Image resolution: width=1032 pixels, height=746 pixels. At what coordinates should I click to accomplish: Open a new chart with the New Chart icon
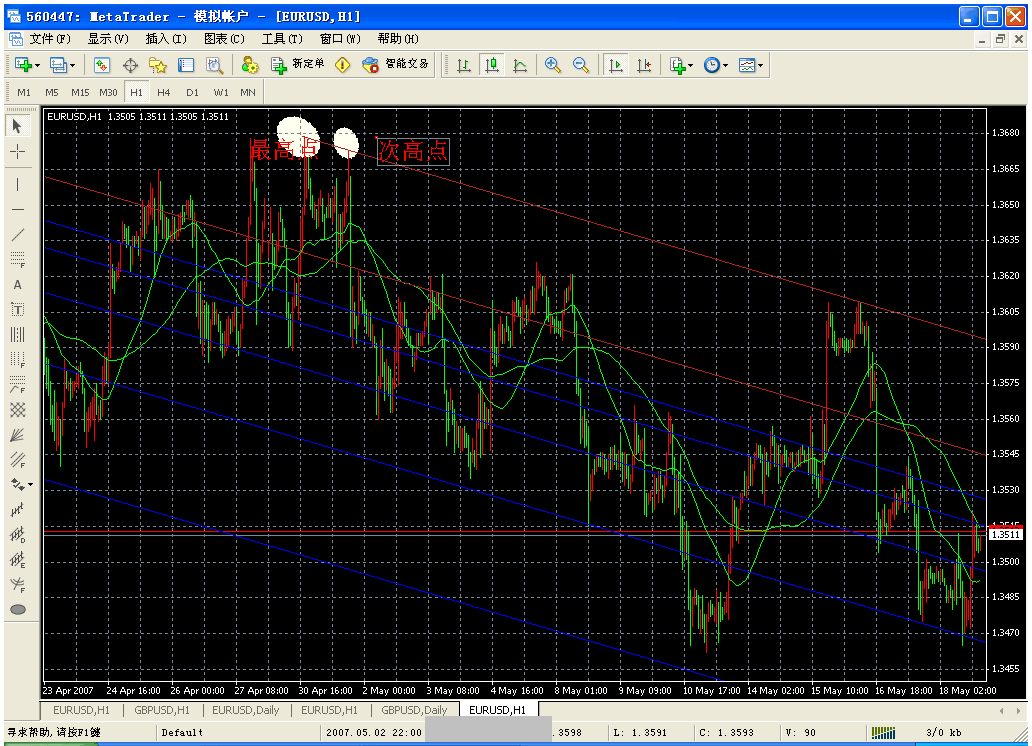(25, 64)
